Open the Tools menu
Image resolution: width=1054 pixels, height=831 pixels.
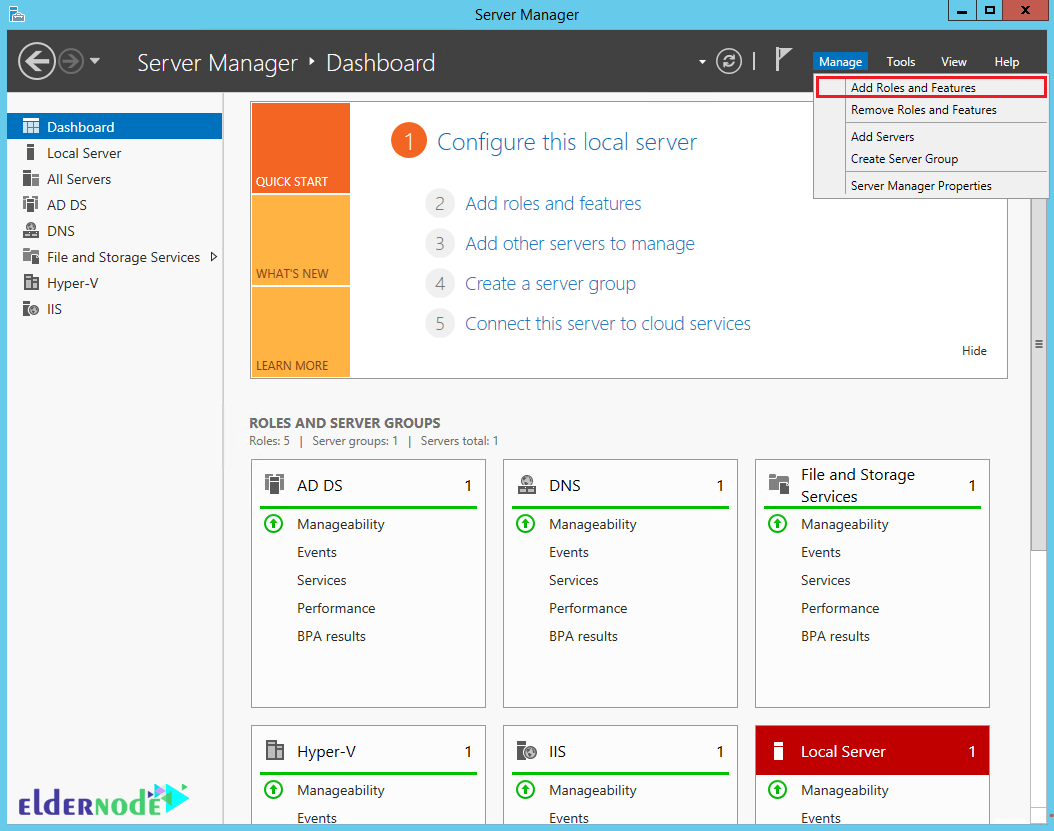click(x=901, y=62)
